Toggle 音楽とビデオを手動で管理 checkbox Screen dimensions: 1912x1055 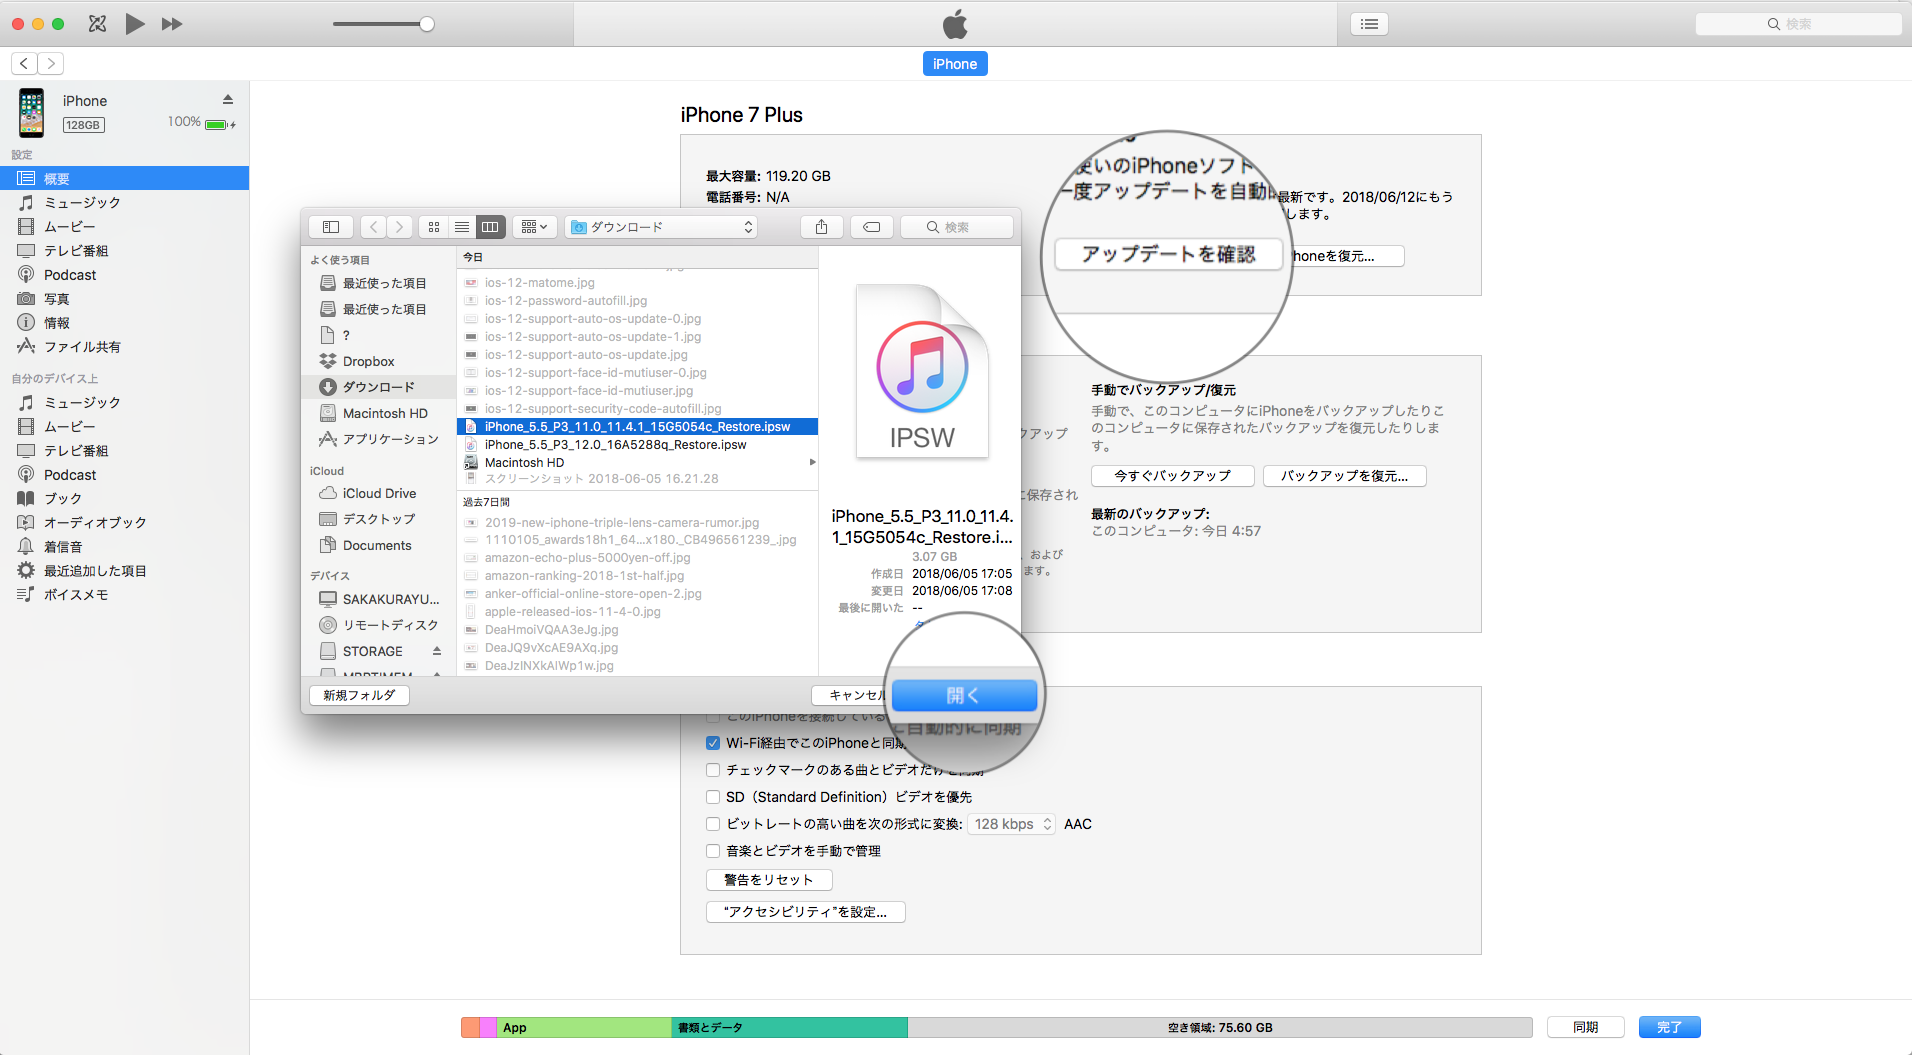pos(713,851)
